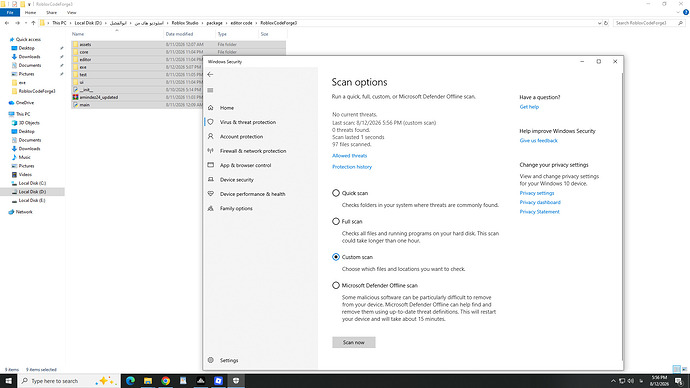
Task: Select the Microsoft Defender Offline scan option
Action: pyautogui.click(x=336, y=286)
